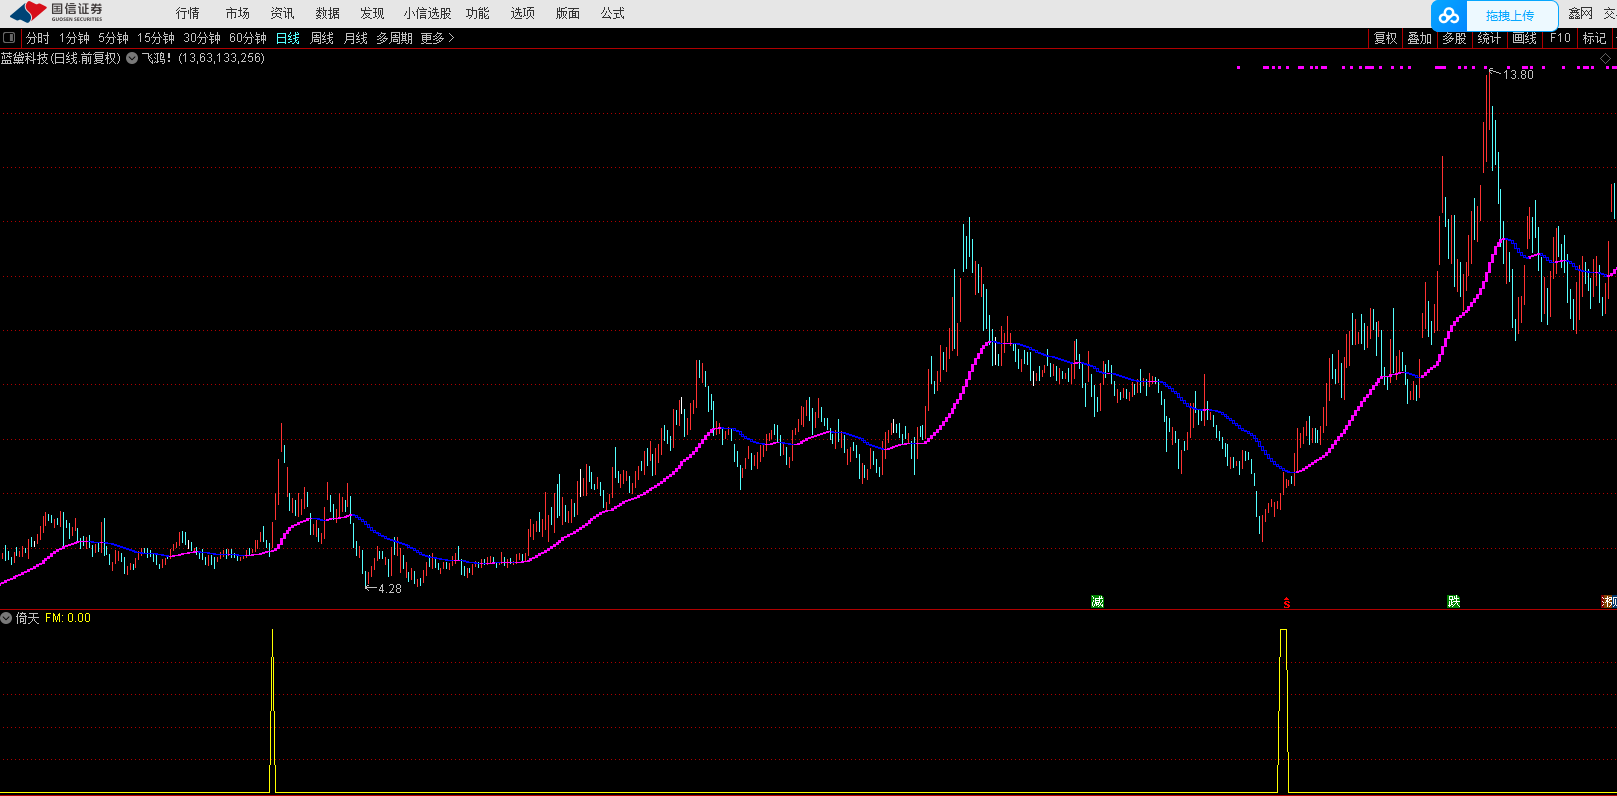The width and height of the screenshot is (1617, 796).
Task: Switch to the 周线 weekly chart
Action: click(322, 38)
